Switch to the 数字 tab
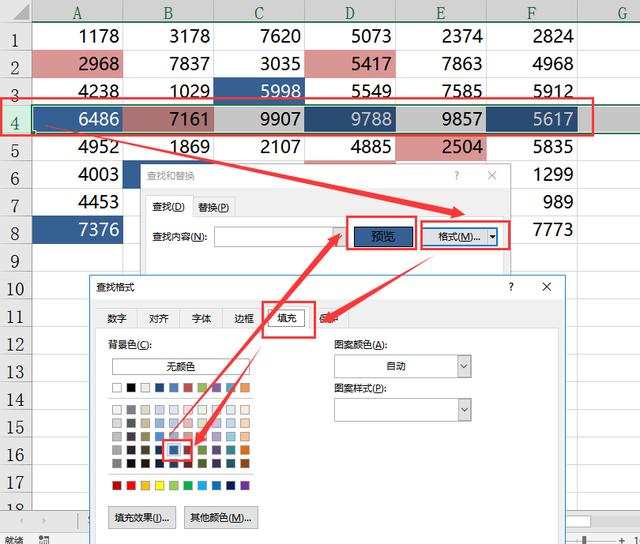Screen dimensions: 640x544 point(117,319)
